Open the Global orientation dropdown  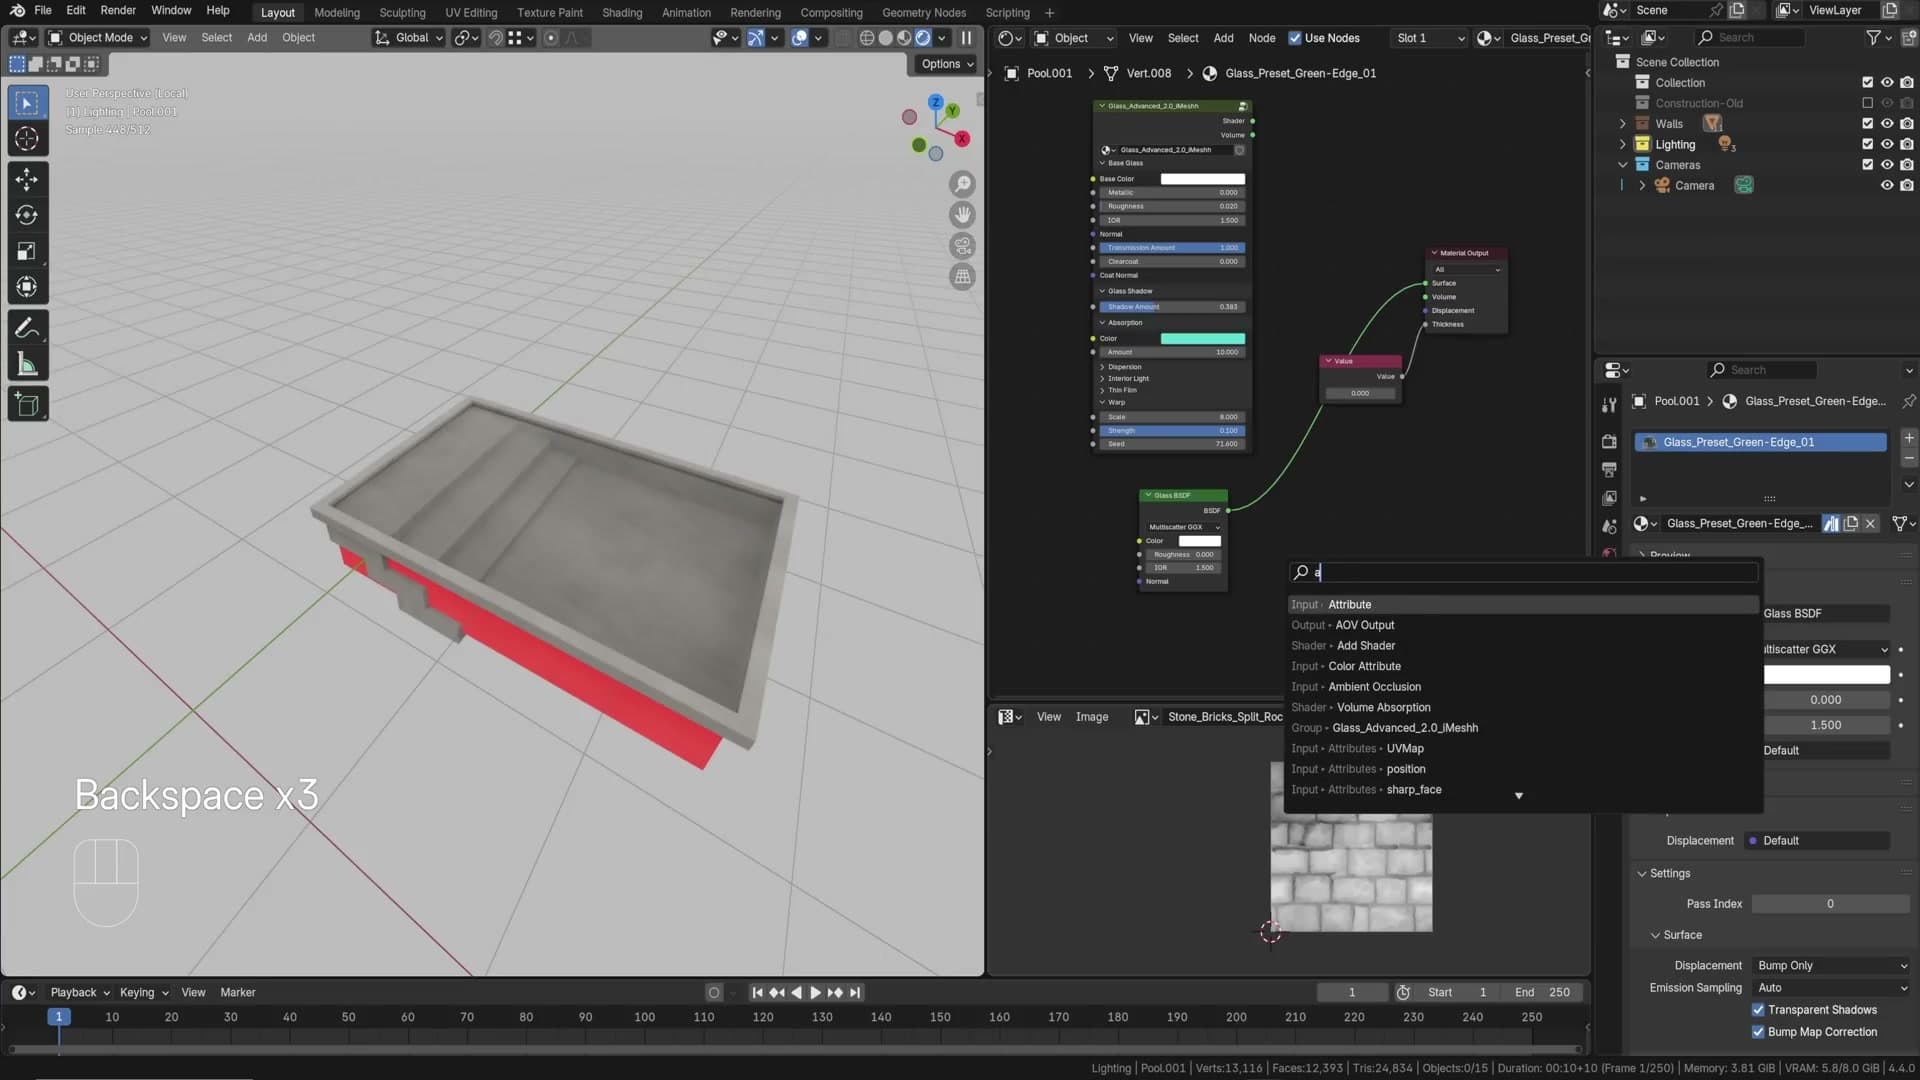click(x=409, y=38)
